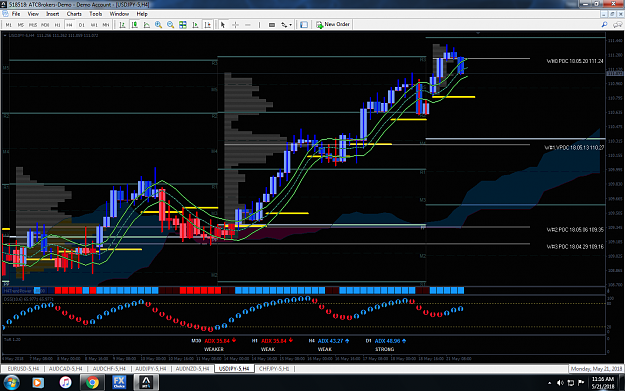Image resolution: width=625 pixels, height=391 pixels.
Task: Open FX Choice app from taskbar
Action: point(119,383)
